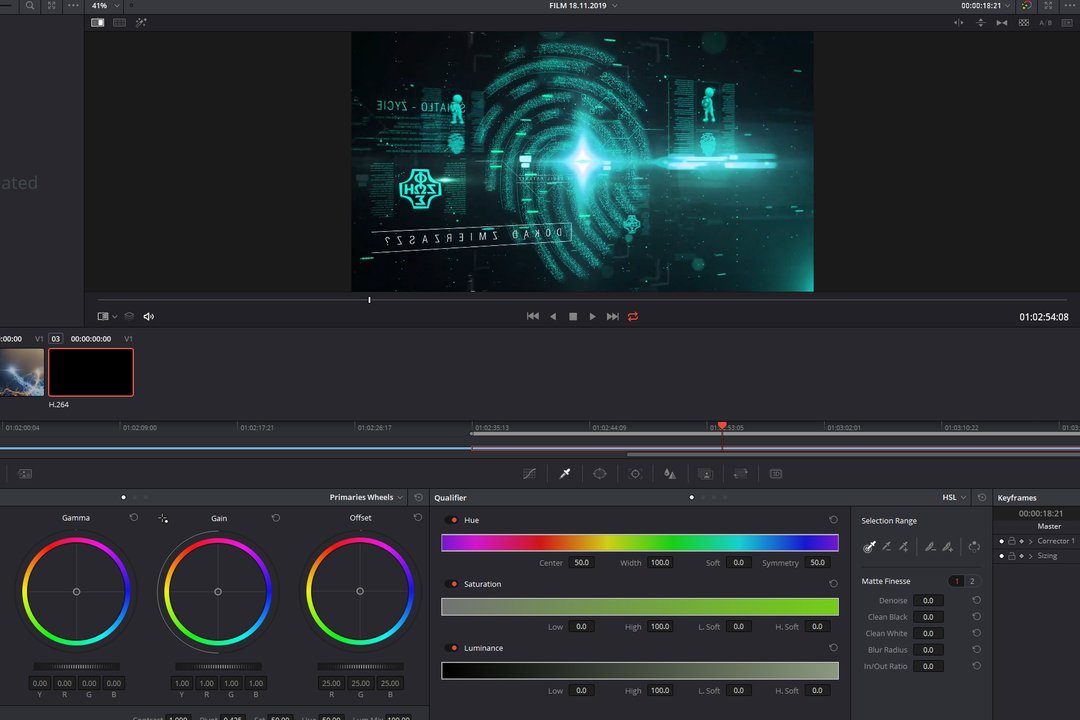Toggle the Saturation qualifier on or off
The width and height of the screenshot is (1080, 720).
tap(453, 584)
